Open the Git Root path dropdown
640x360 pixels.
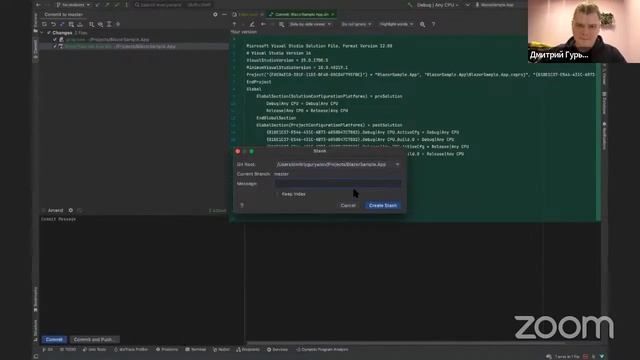(x=397, y=164)
